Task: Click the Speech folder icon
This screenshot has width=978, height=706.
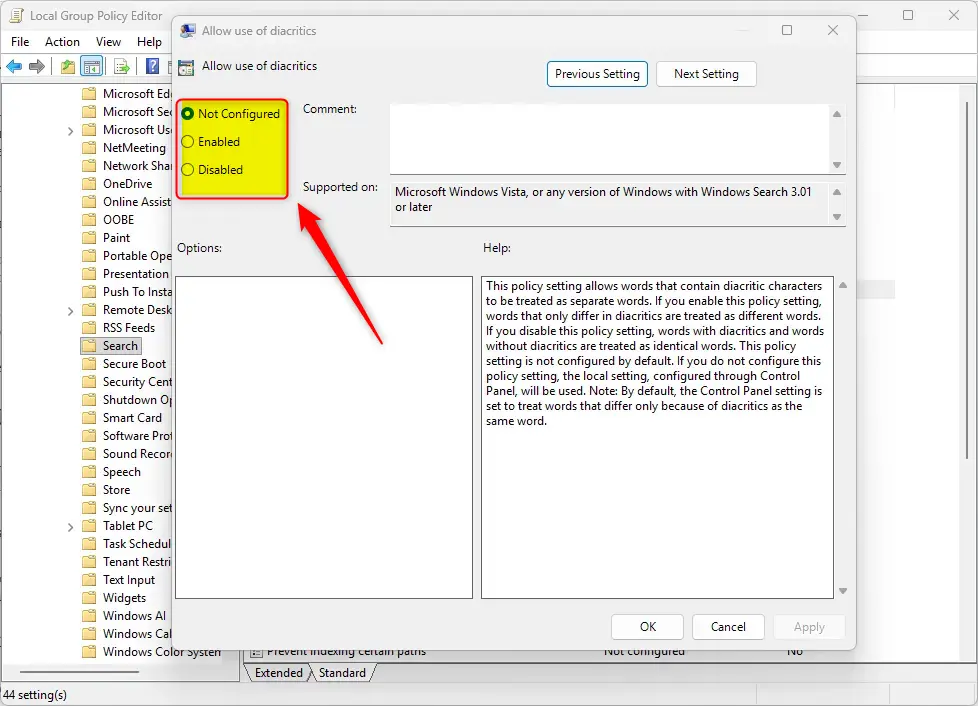Action: coord(90,472)
